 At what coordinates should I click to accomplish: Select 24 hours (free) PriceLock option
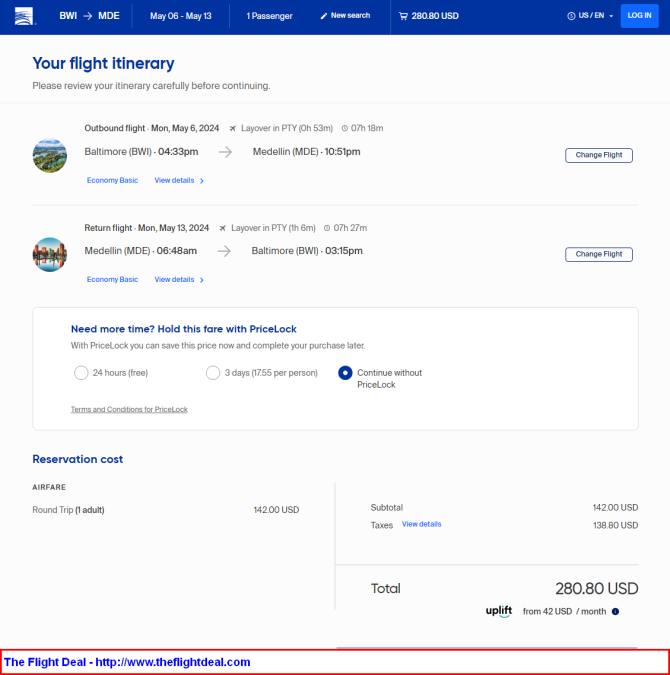point(81,373)
